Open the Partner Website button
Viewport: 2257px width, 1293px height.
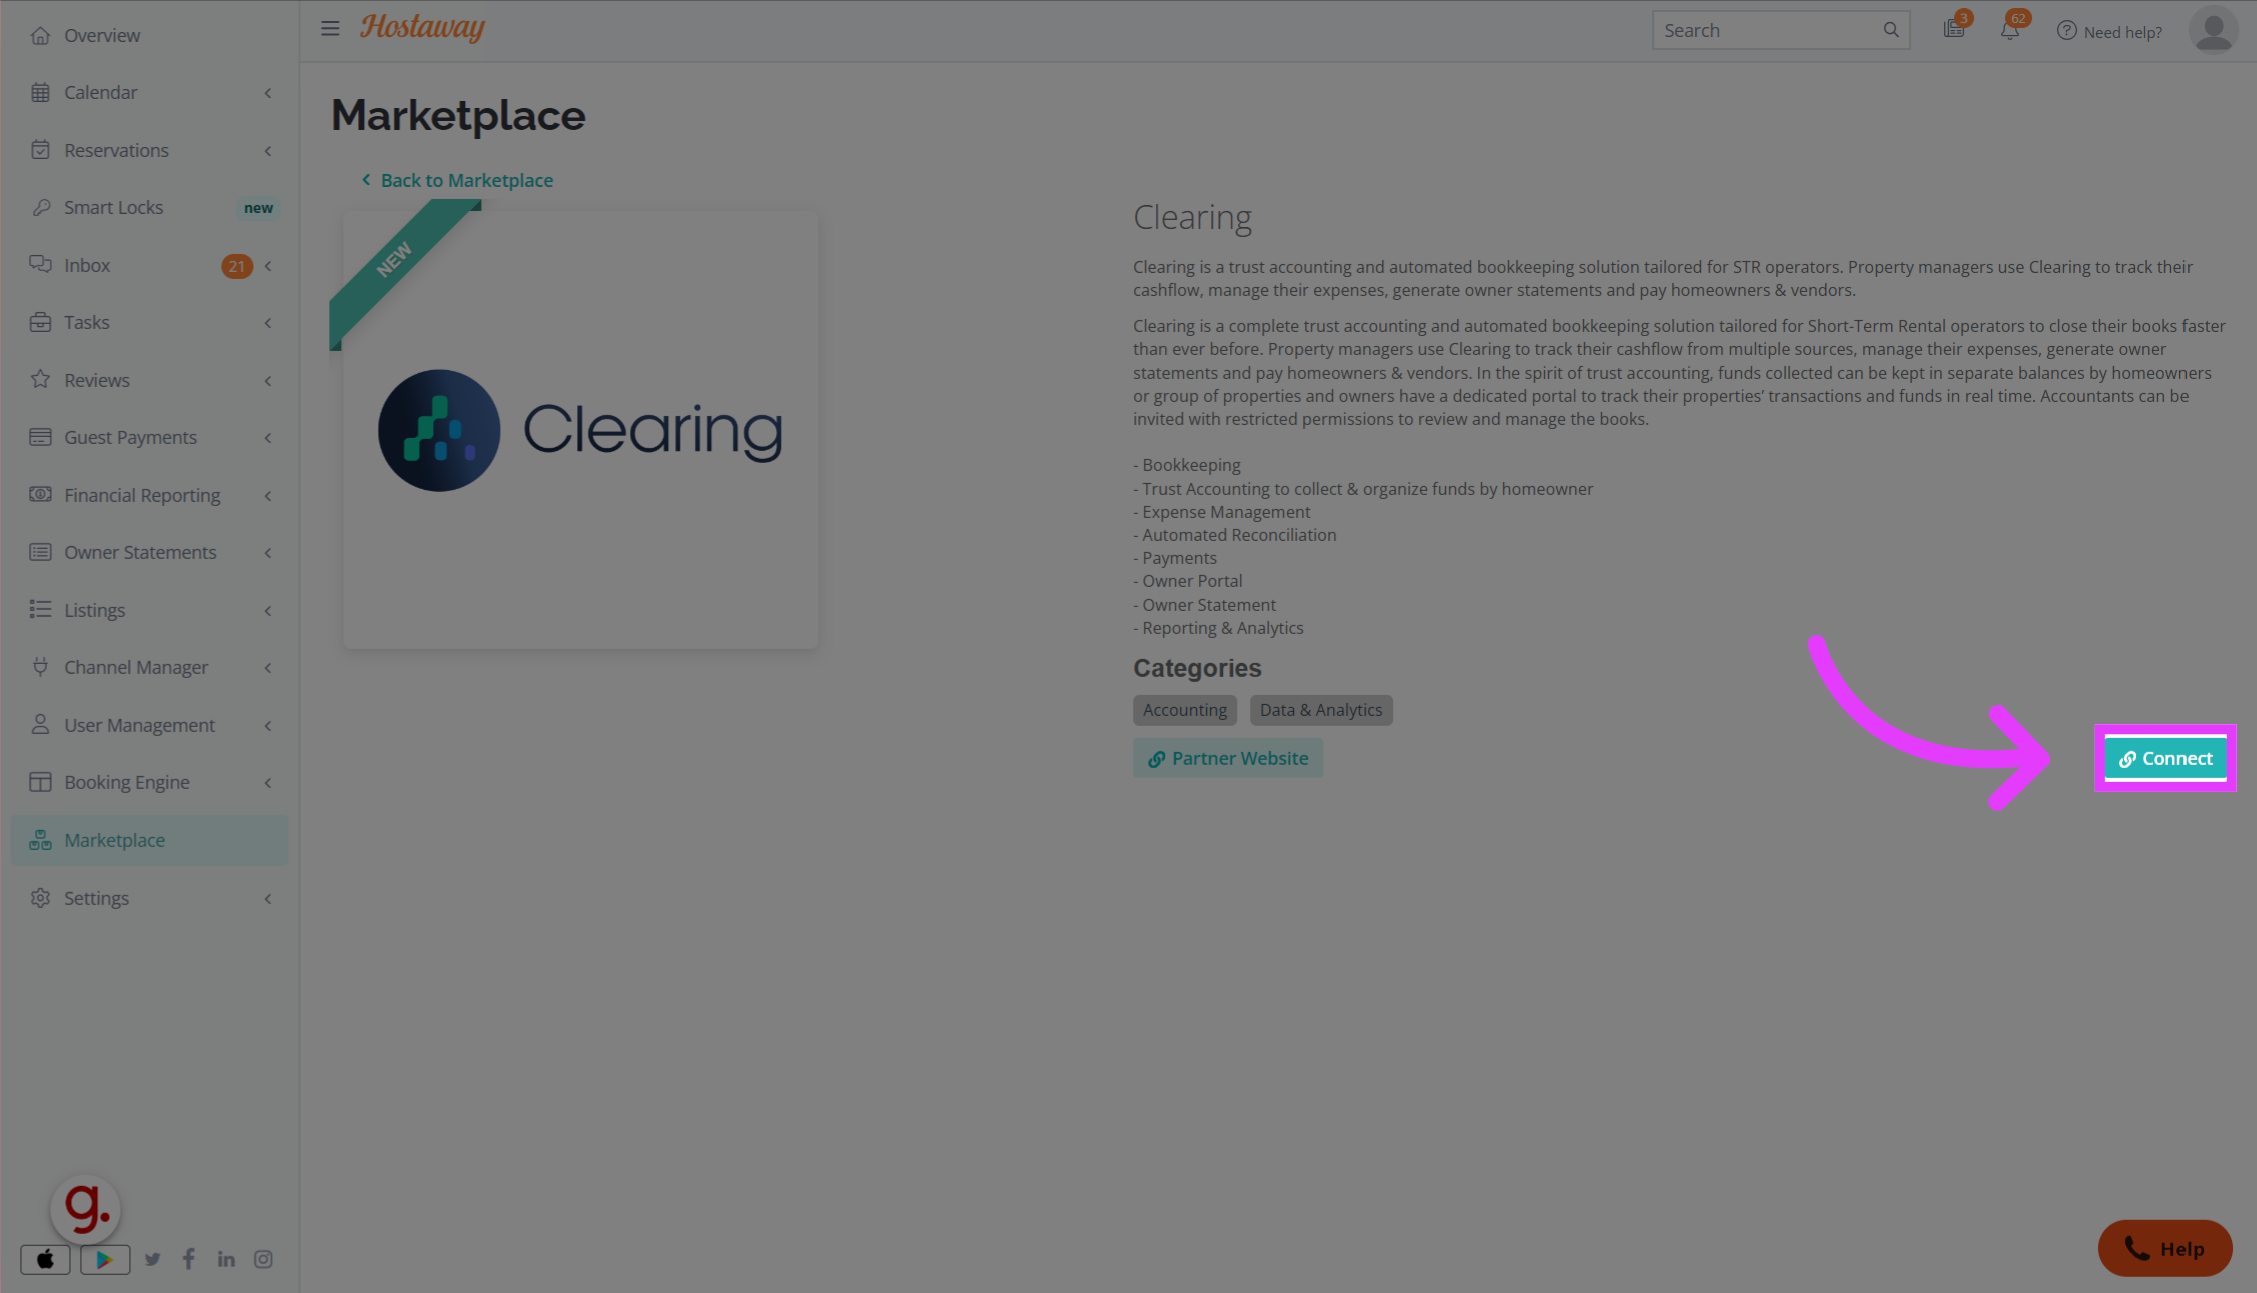pyautogui.click(x=1227, y=758)
